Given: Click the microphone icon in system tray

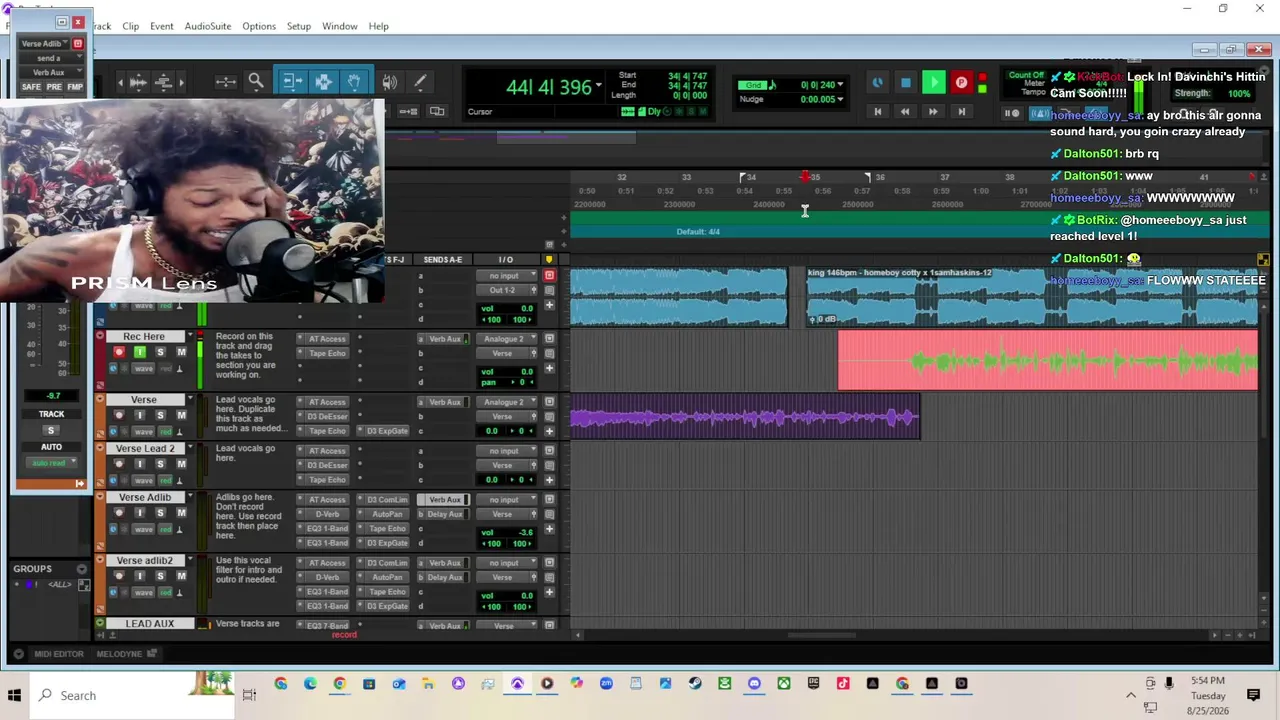Looking at the screenshot, I should pos(1169,684).
